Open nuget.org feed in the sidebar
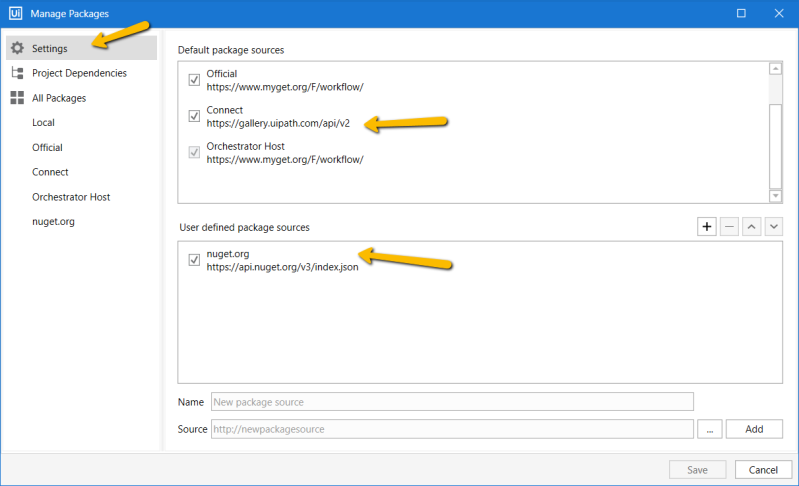The height and width of the screenshot is (486, 799). 53,222
